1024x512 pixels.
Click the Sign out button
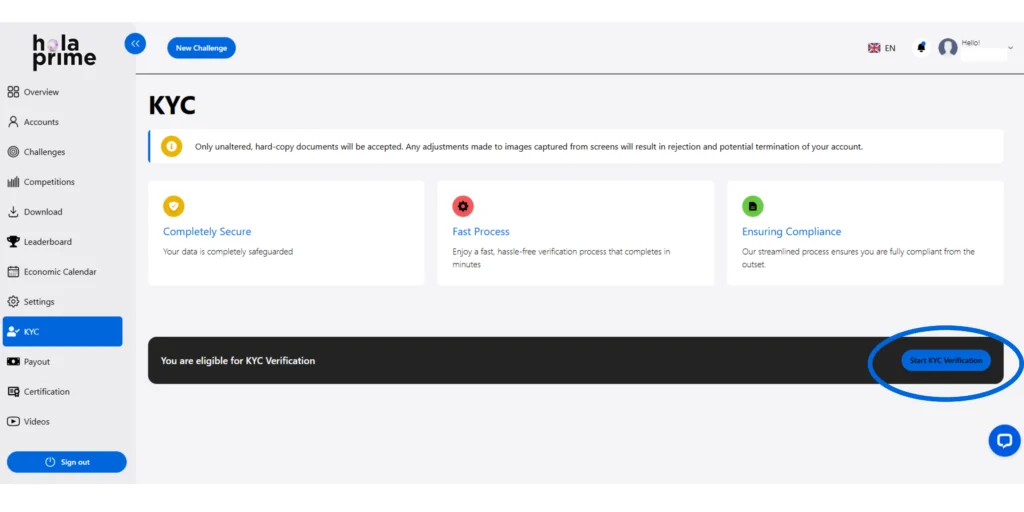coord(67,462)
